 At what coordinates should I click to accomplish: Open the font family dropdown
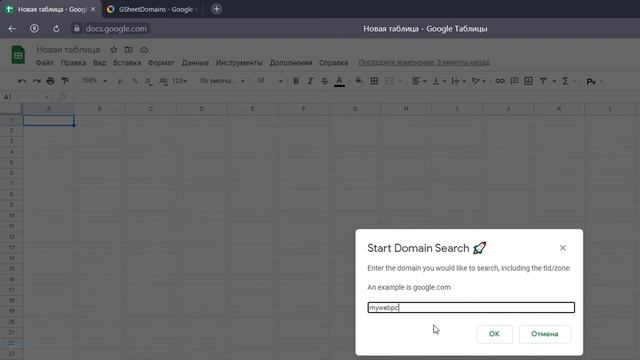(222, 81)
